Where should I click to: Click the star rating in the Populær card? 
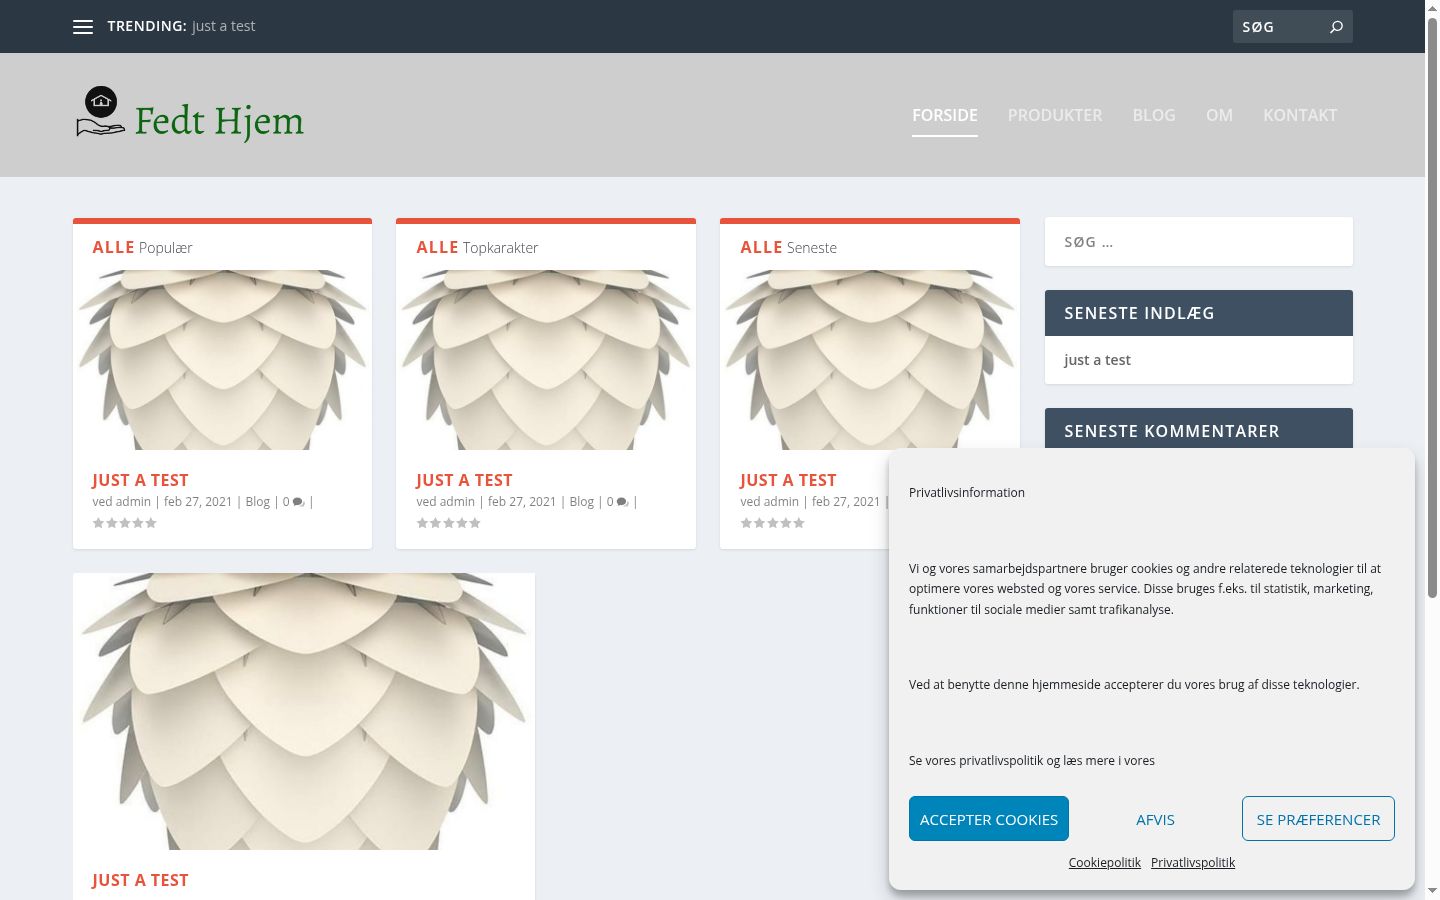tap(125, 523)
